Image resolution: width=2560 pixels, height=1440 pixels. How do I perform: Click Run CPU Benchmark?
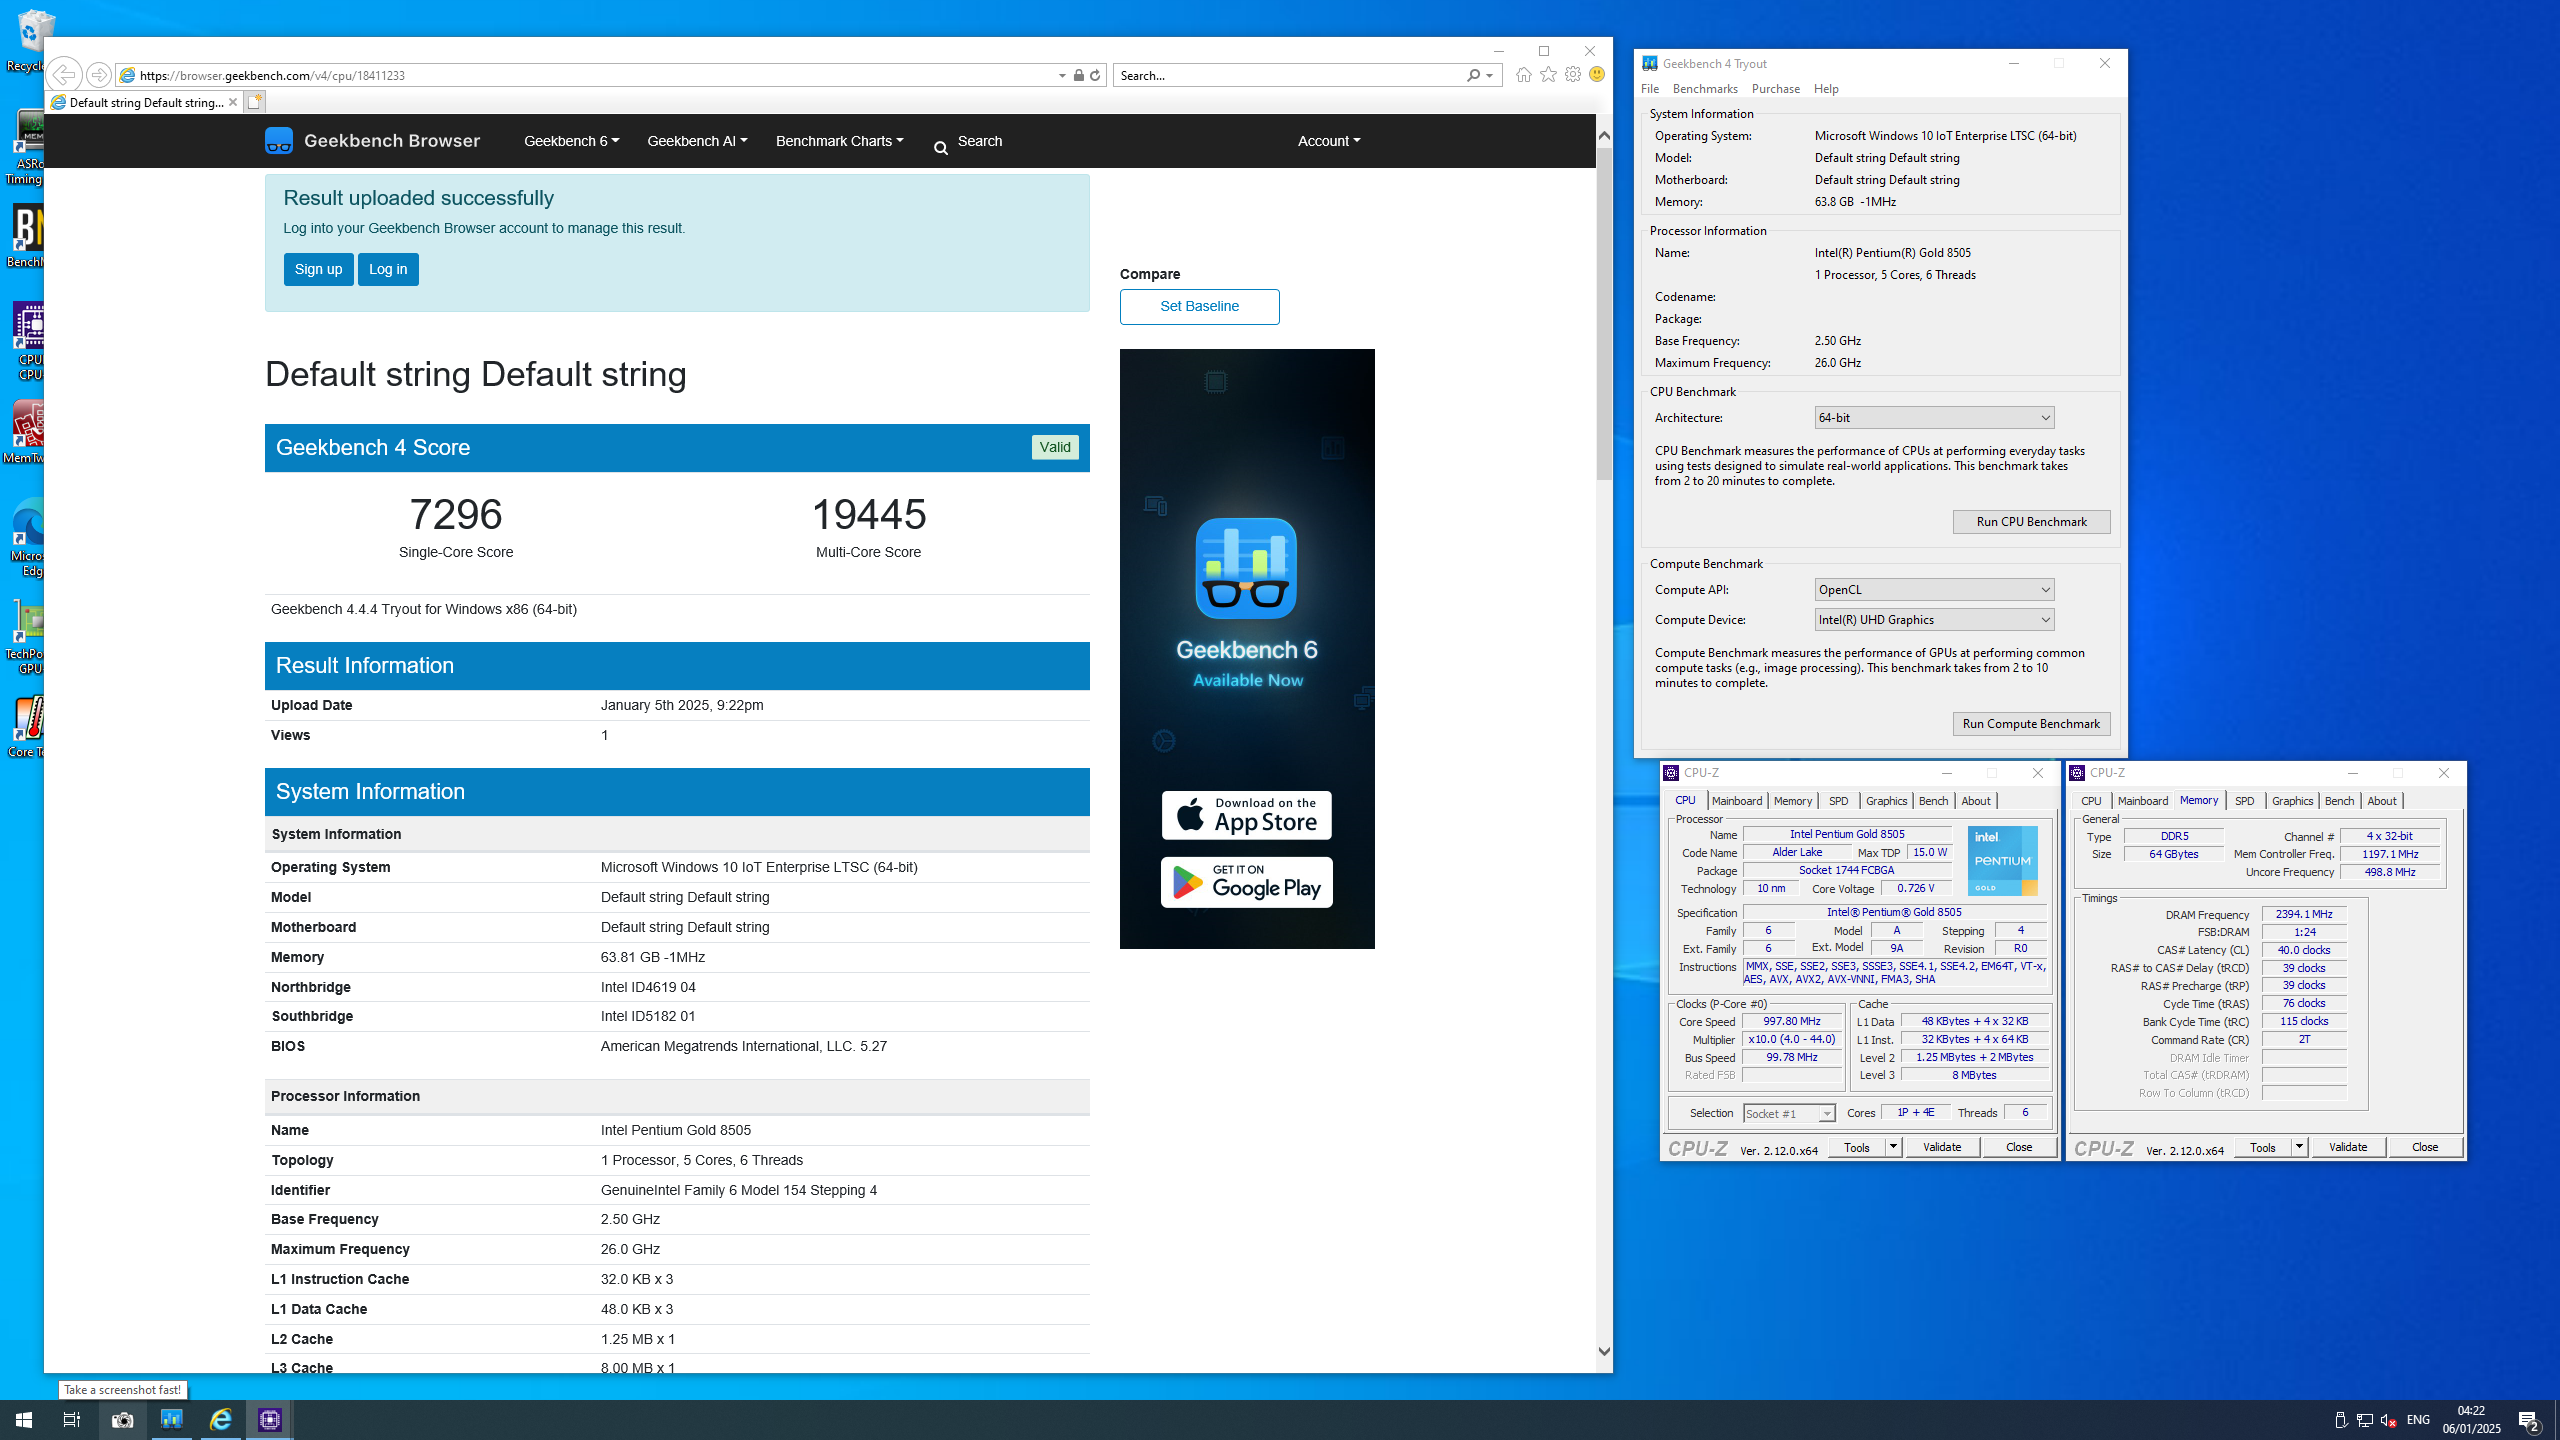2031,522
